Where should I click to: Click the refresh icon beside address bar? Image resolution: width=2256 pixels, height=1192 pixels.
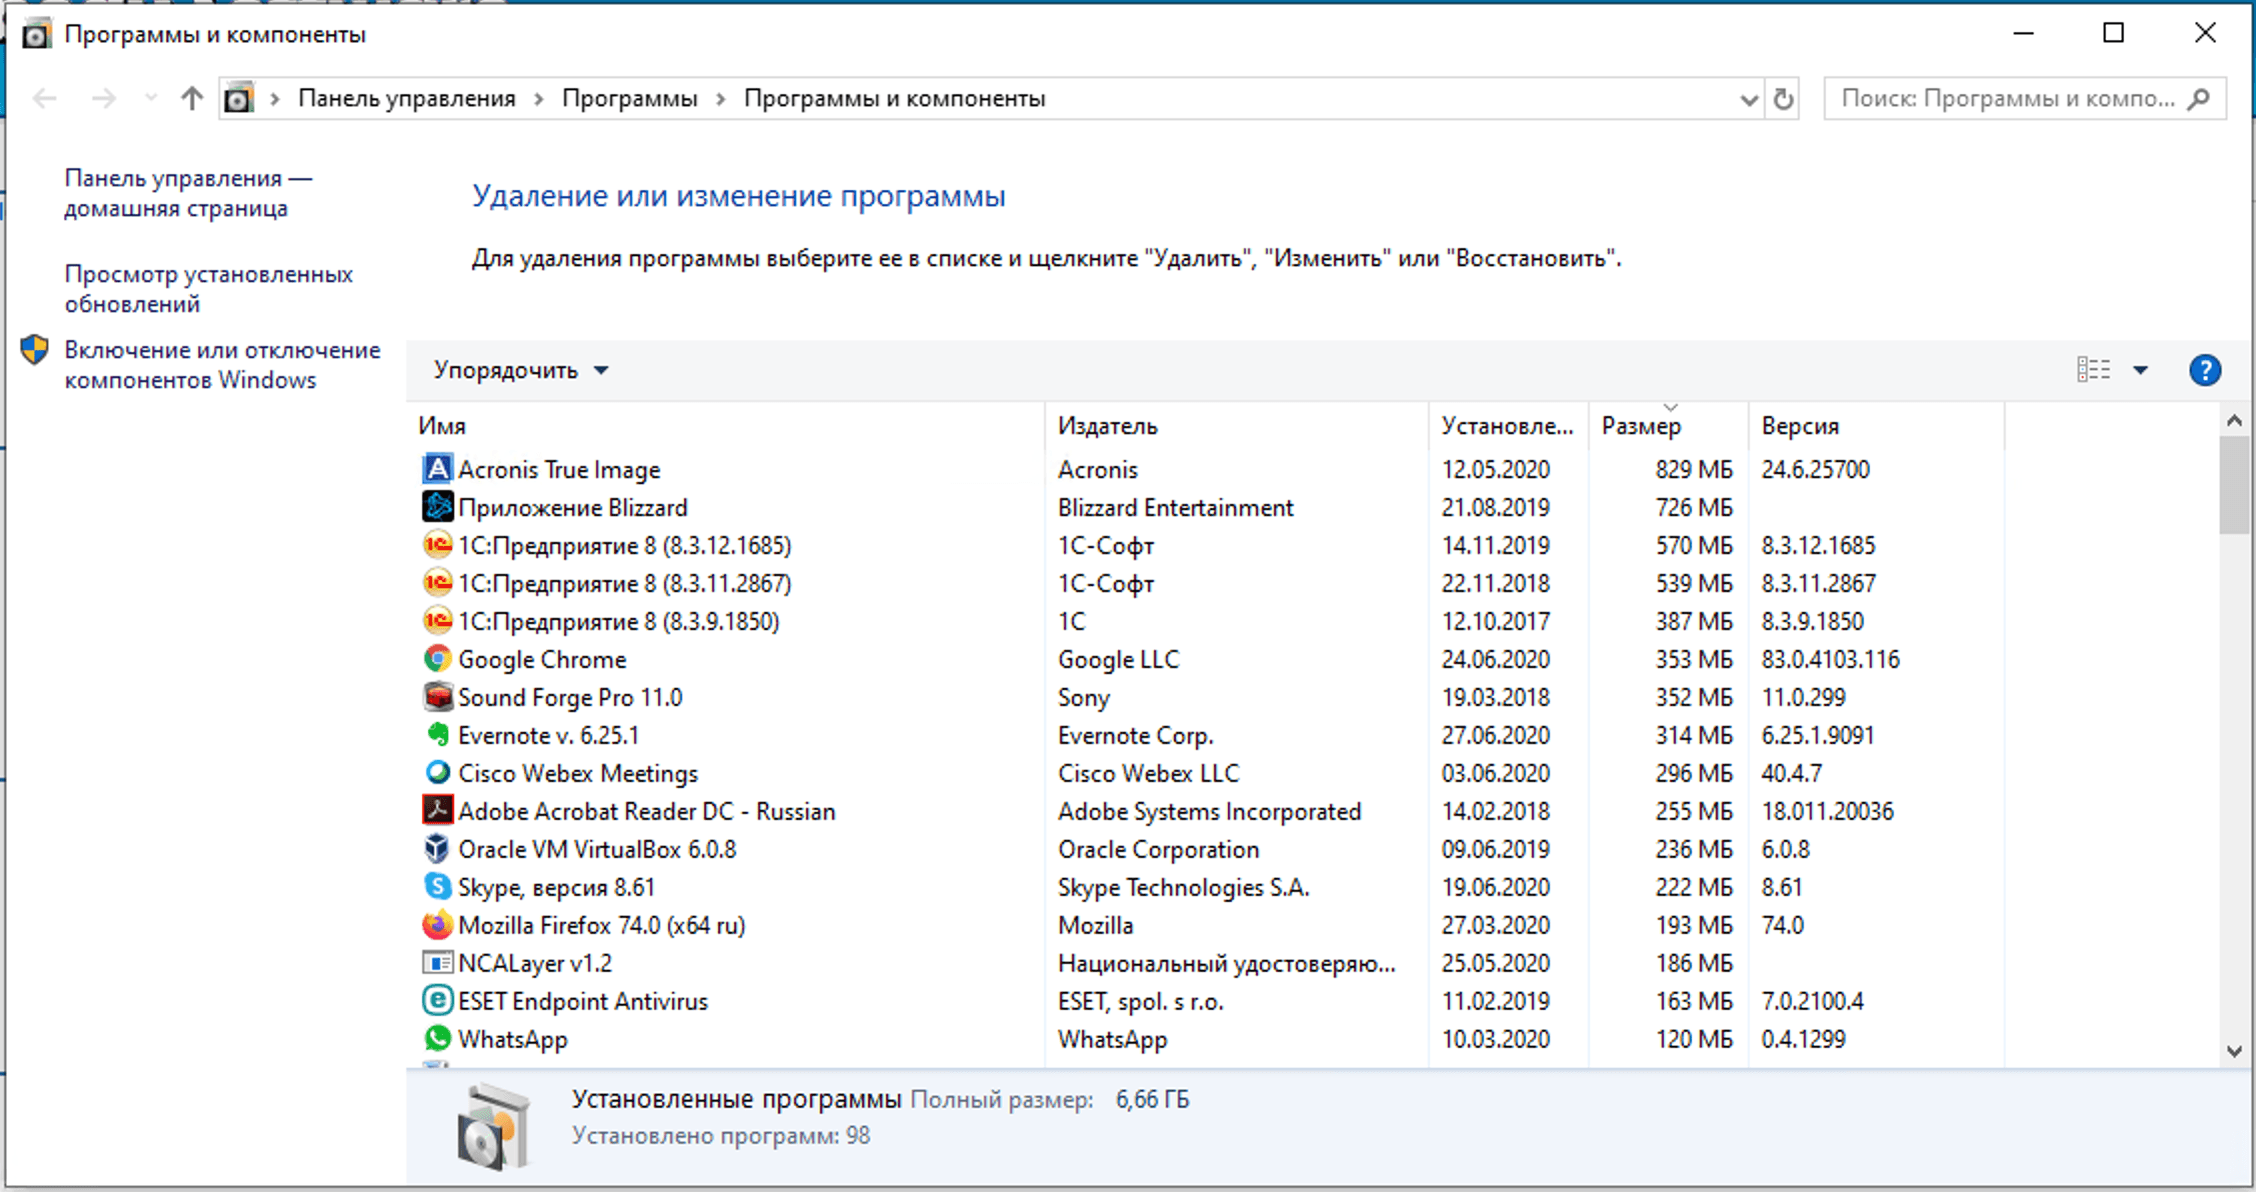[x=1783, y=99]
